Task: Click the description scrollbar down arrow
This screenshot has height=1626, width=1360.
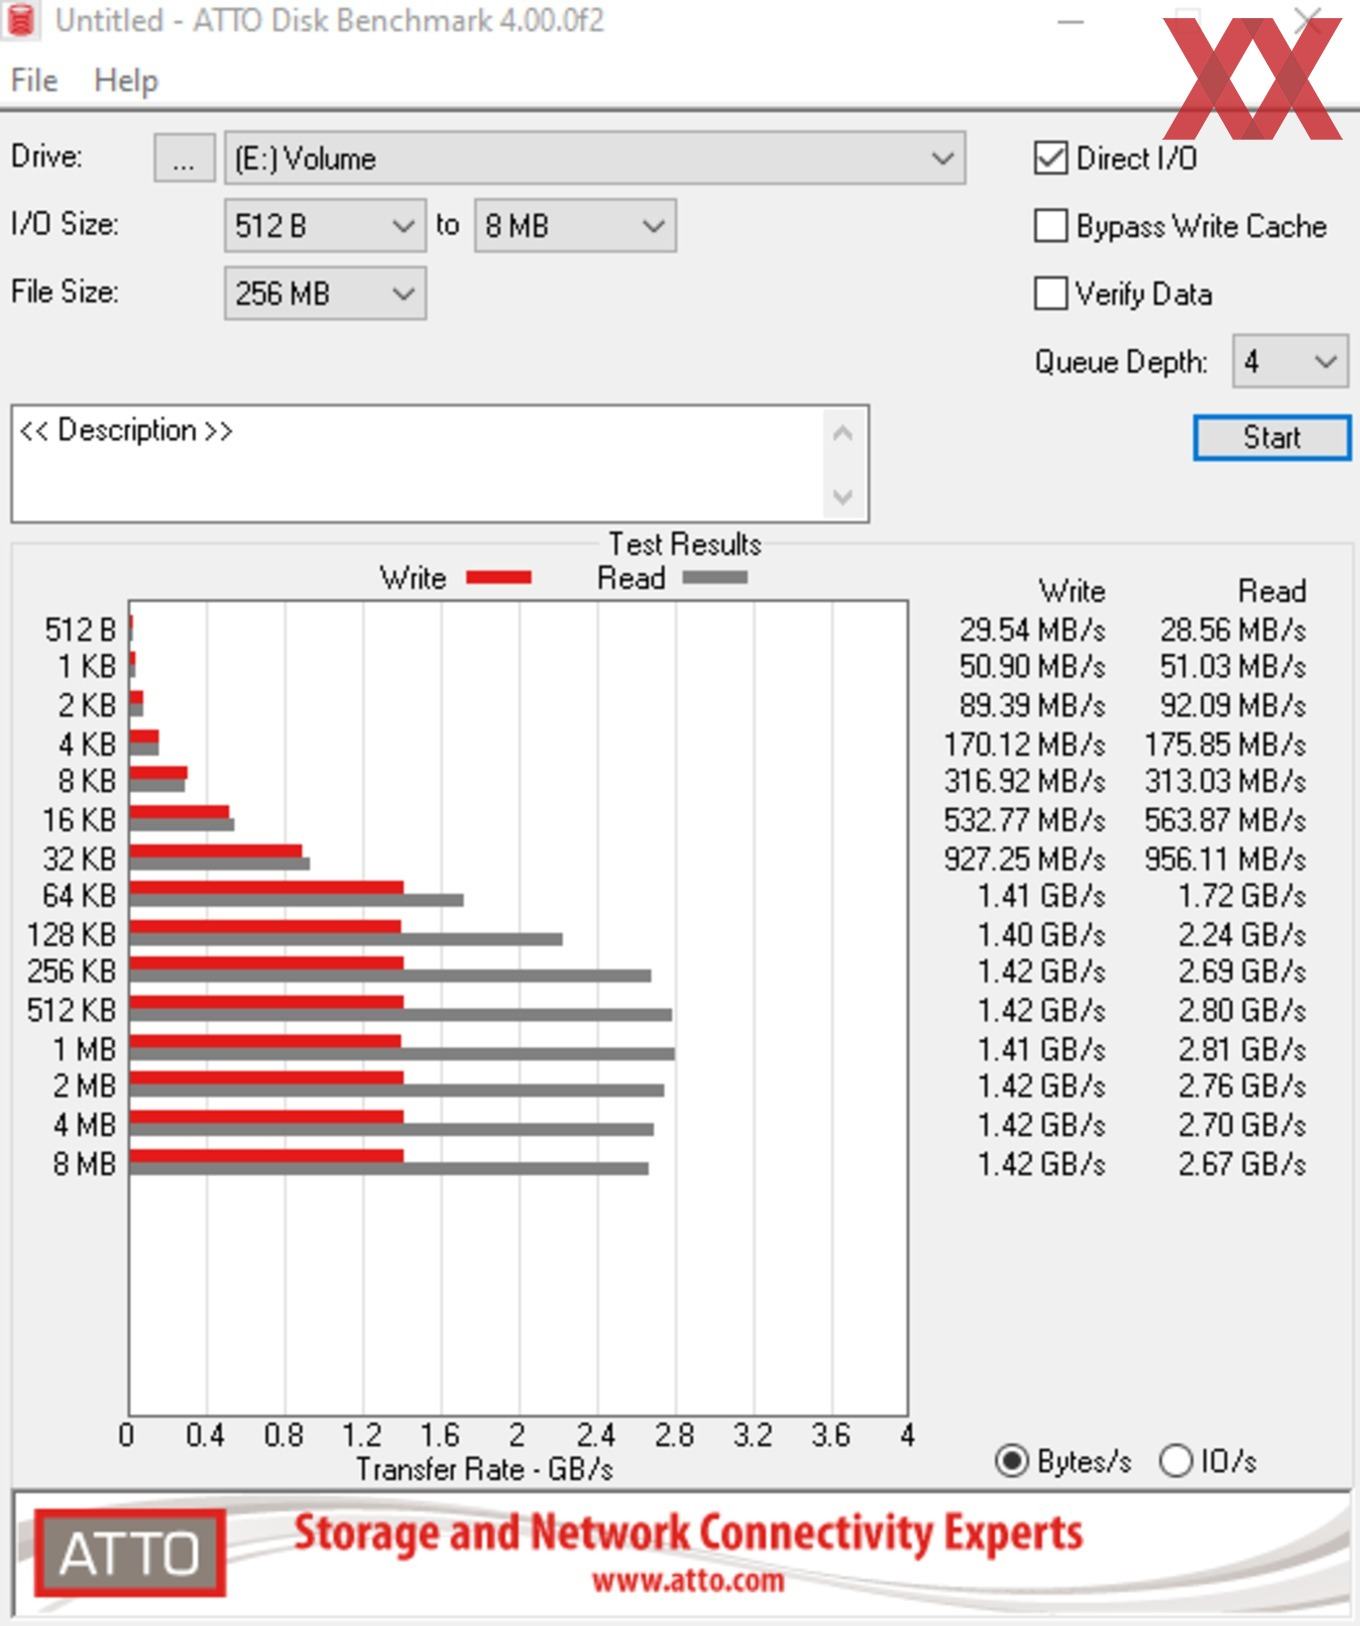Action: pos(843,496)
